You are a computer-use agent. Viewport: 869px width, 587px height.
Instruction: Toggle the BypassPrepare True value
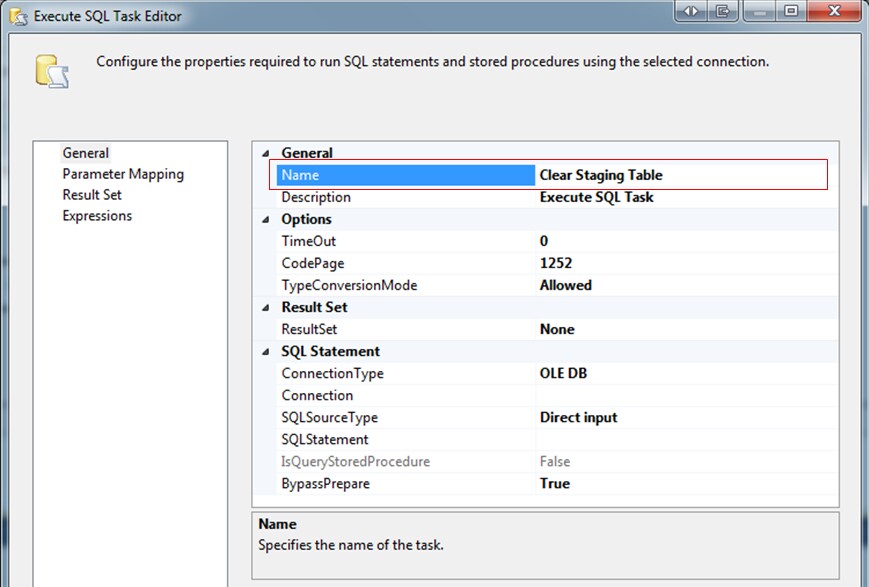[x=680, y=483]
